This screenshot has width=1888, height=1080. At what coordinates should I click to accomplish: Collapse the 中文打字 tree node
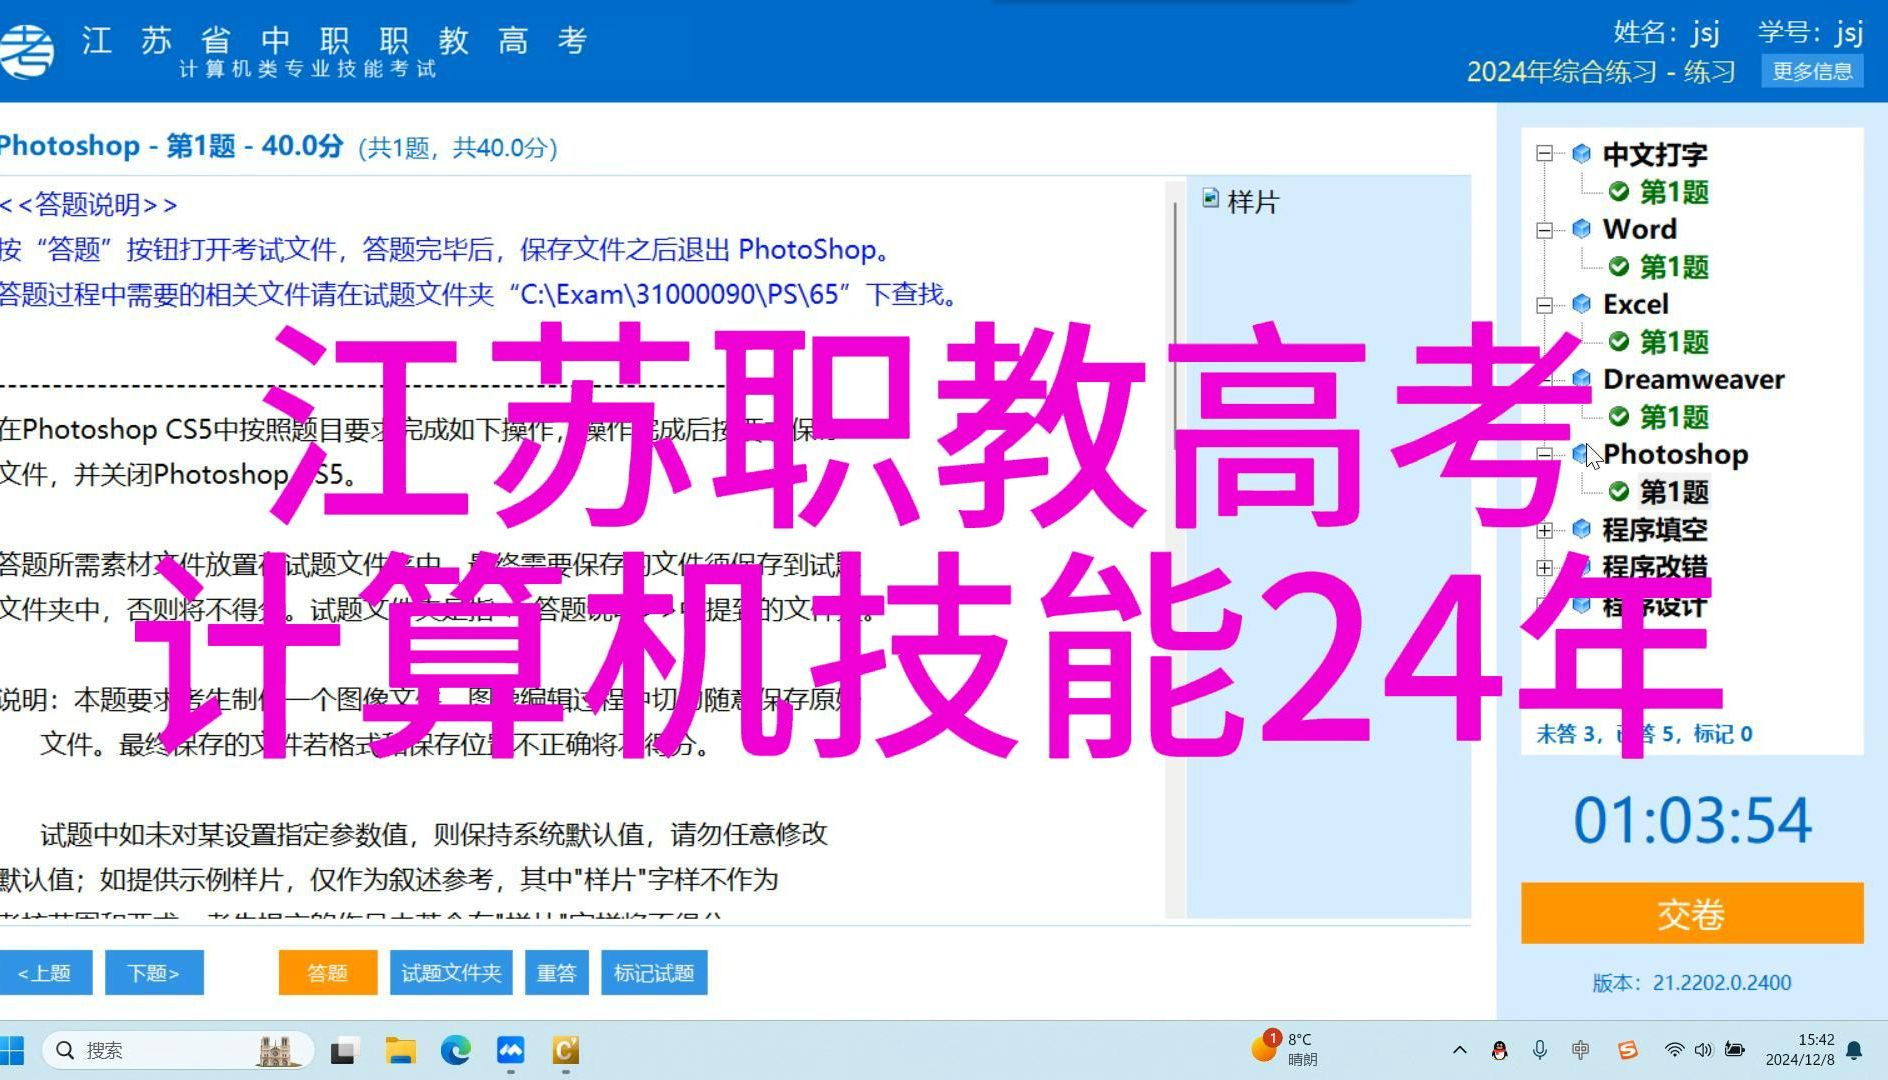point(1545,153)
